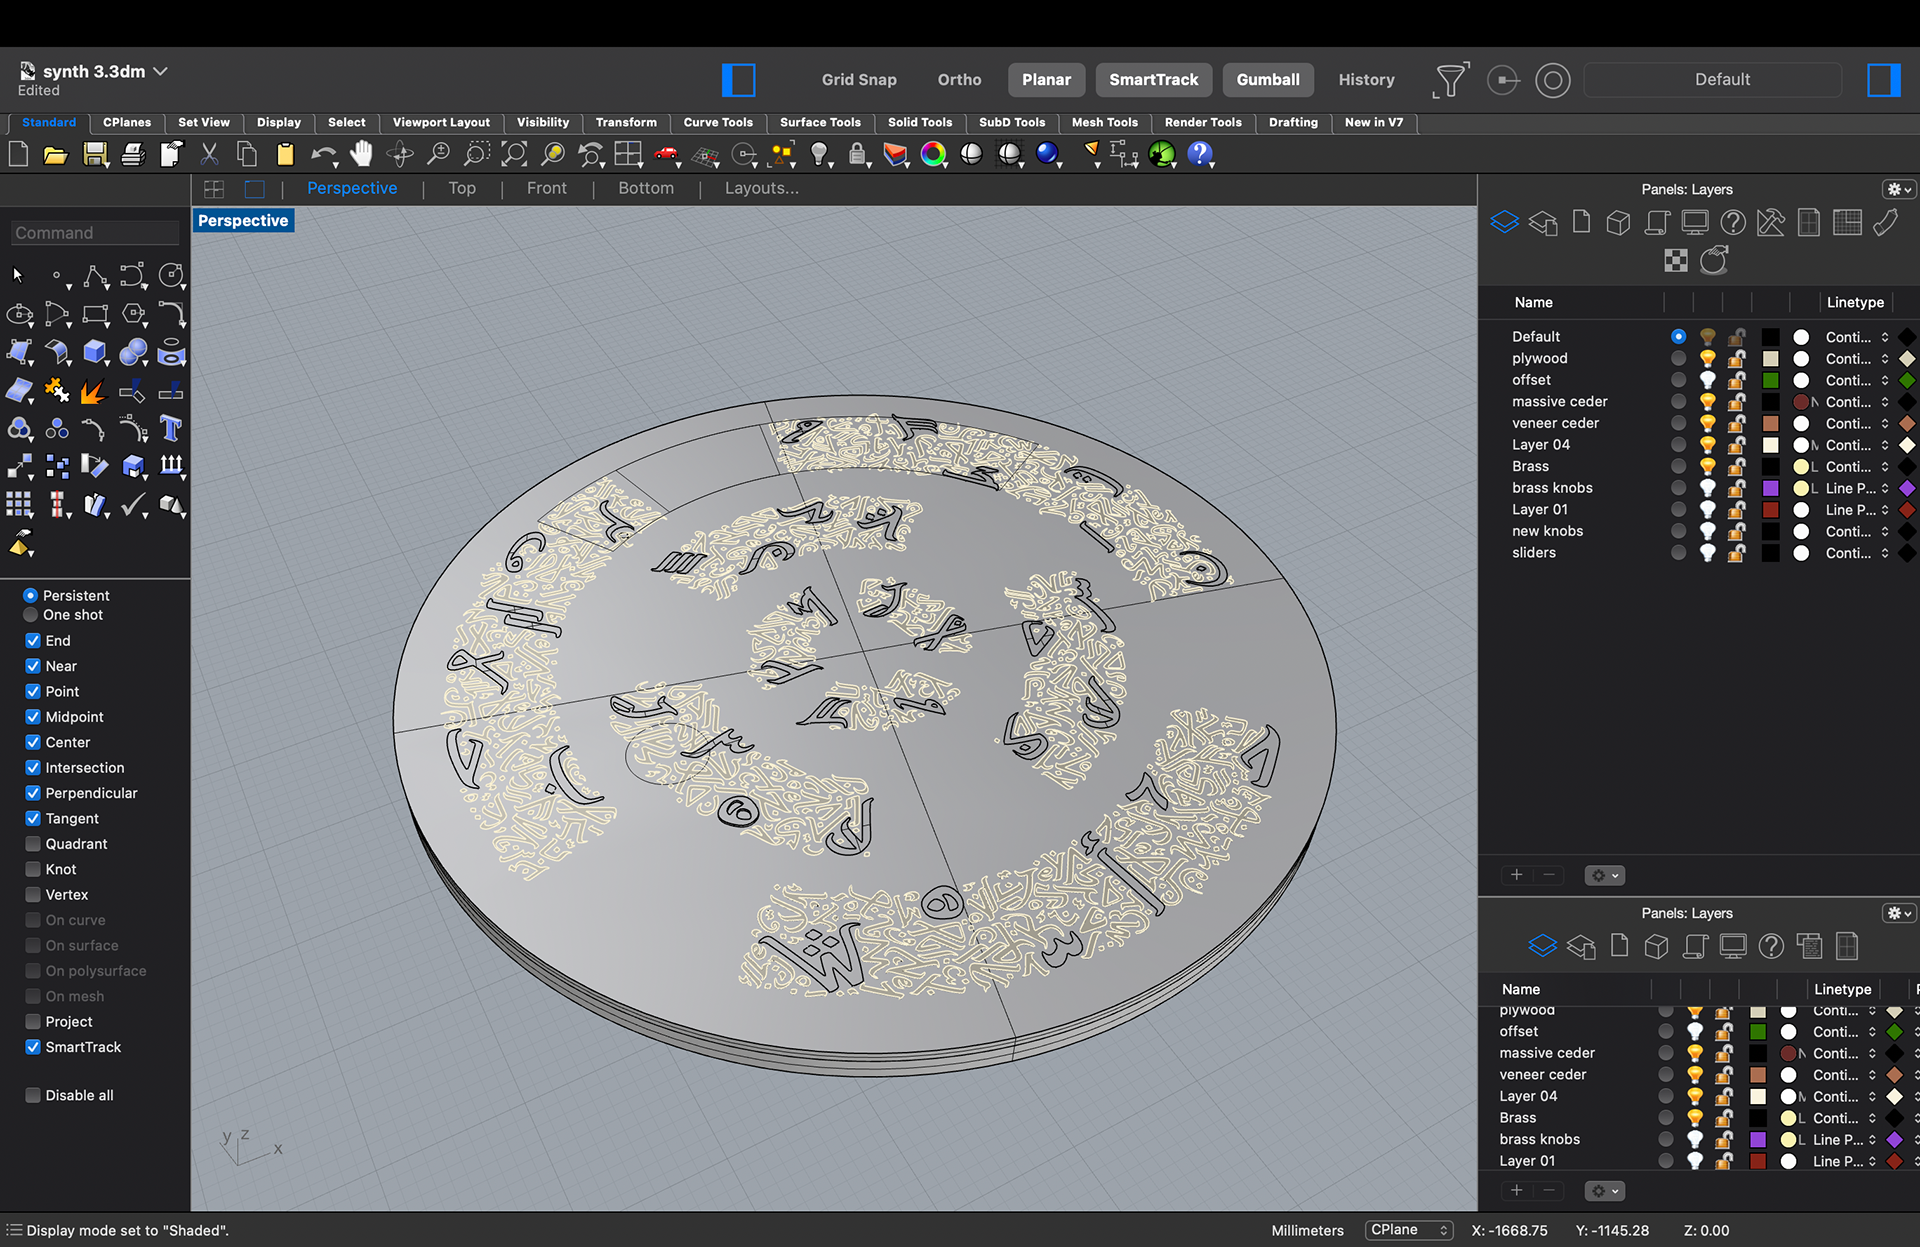This screenshot has height=1247, width=1920.
Task: Select the One shot radio button
Action: click(31, 615)
